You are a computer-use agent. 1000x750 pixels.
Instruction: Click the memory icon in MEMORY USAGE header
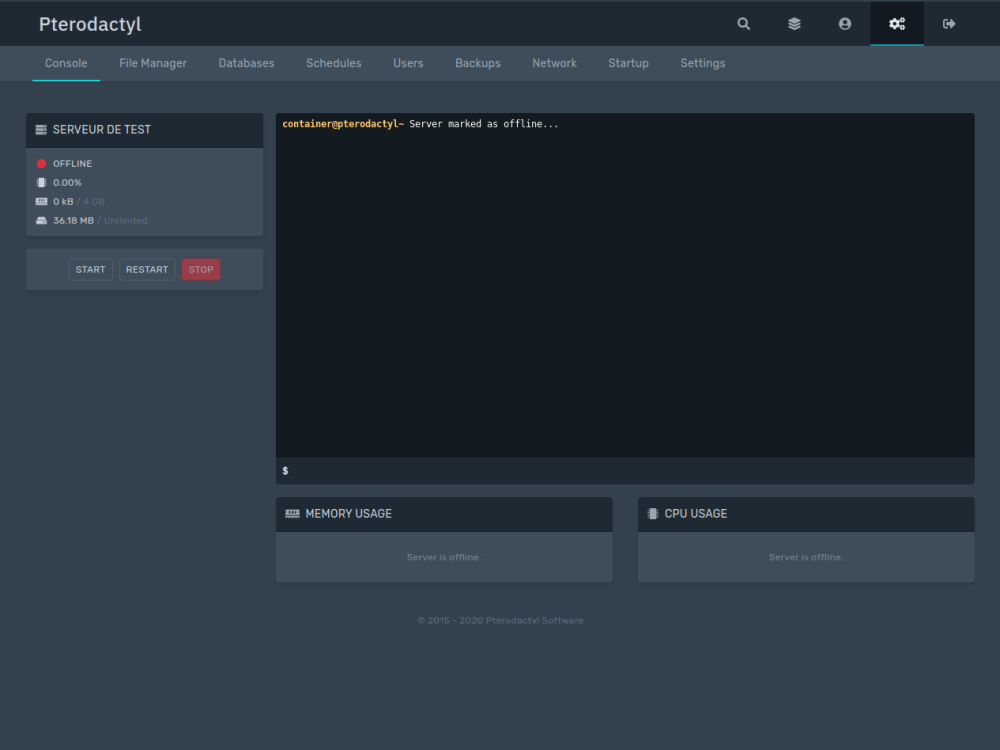click(x=291, y=513)
